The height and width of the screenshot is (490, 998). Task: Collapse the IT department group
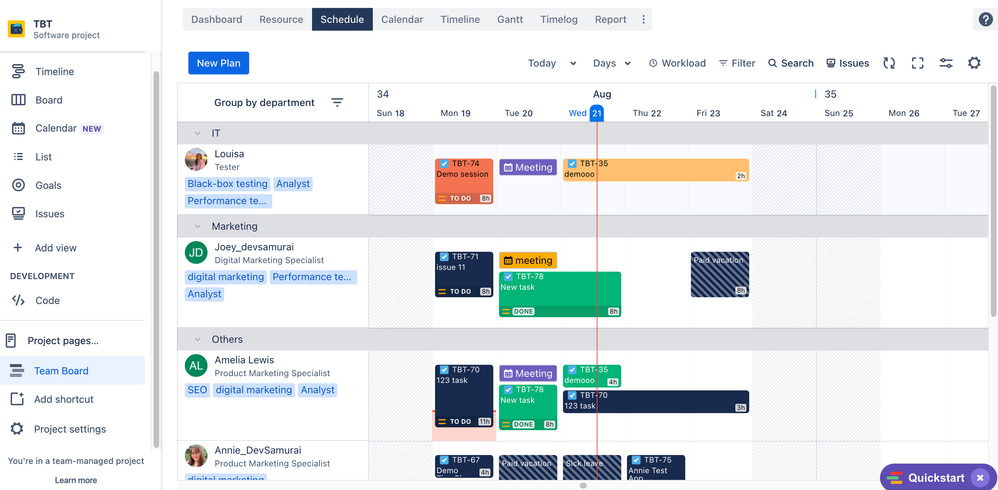(197, 133)
